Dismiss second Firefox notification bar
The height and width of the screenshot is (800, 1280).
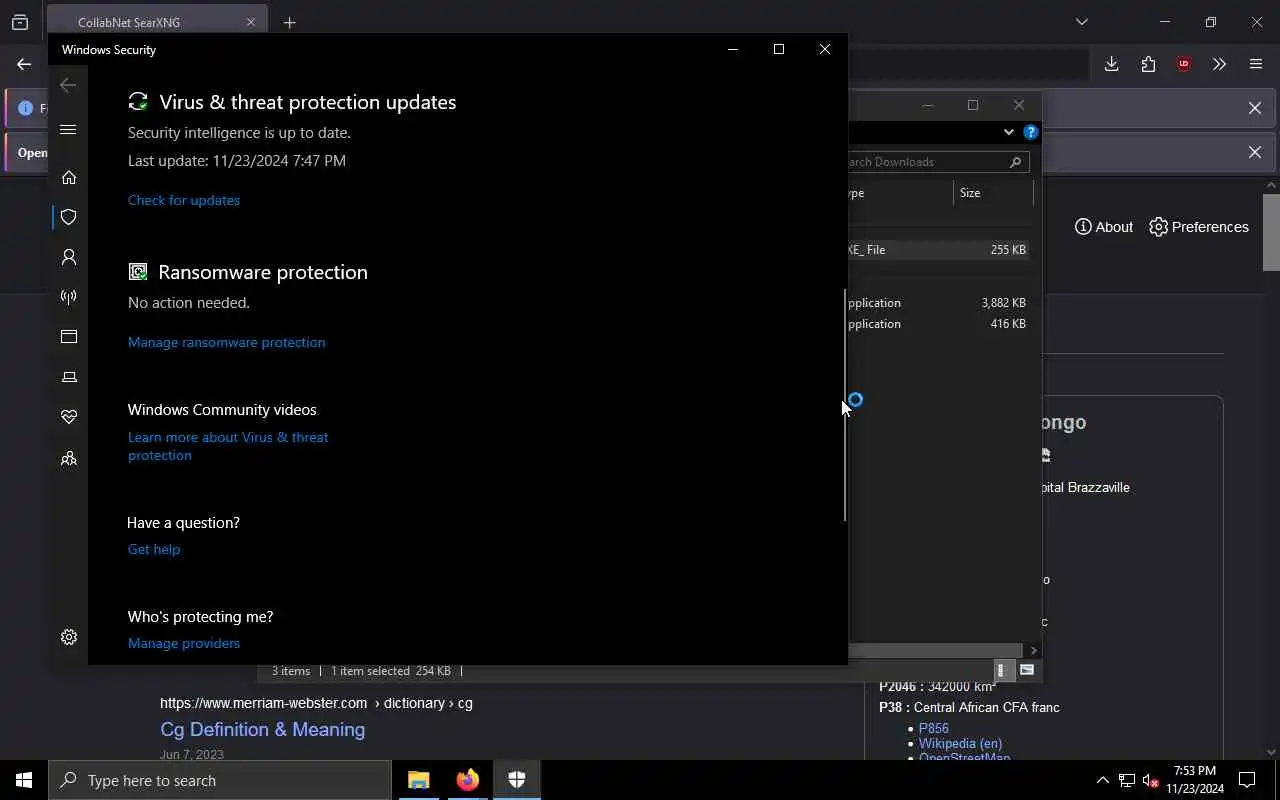[1255, 152]
